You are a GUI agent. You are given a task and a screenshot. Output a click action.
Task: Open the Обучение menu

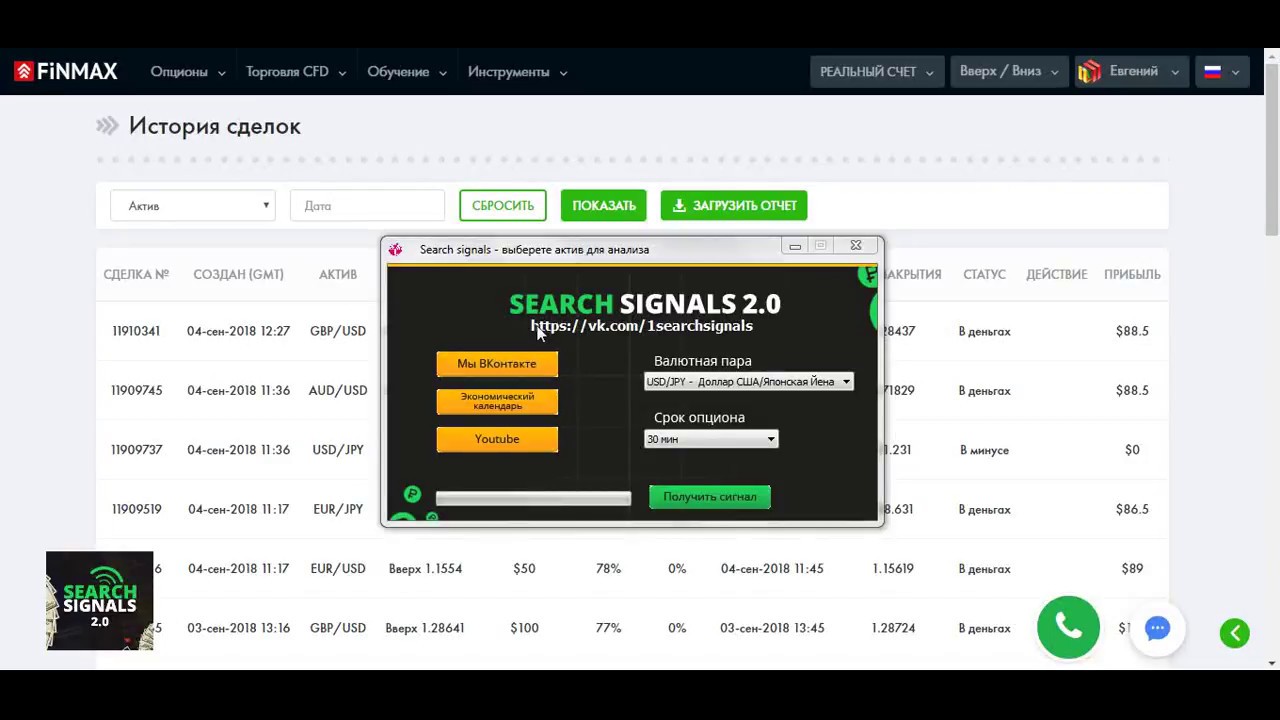(x=407, y=72)
